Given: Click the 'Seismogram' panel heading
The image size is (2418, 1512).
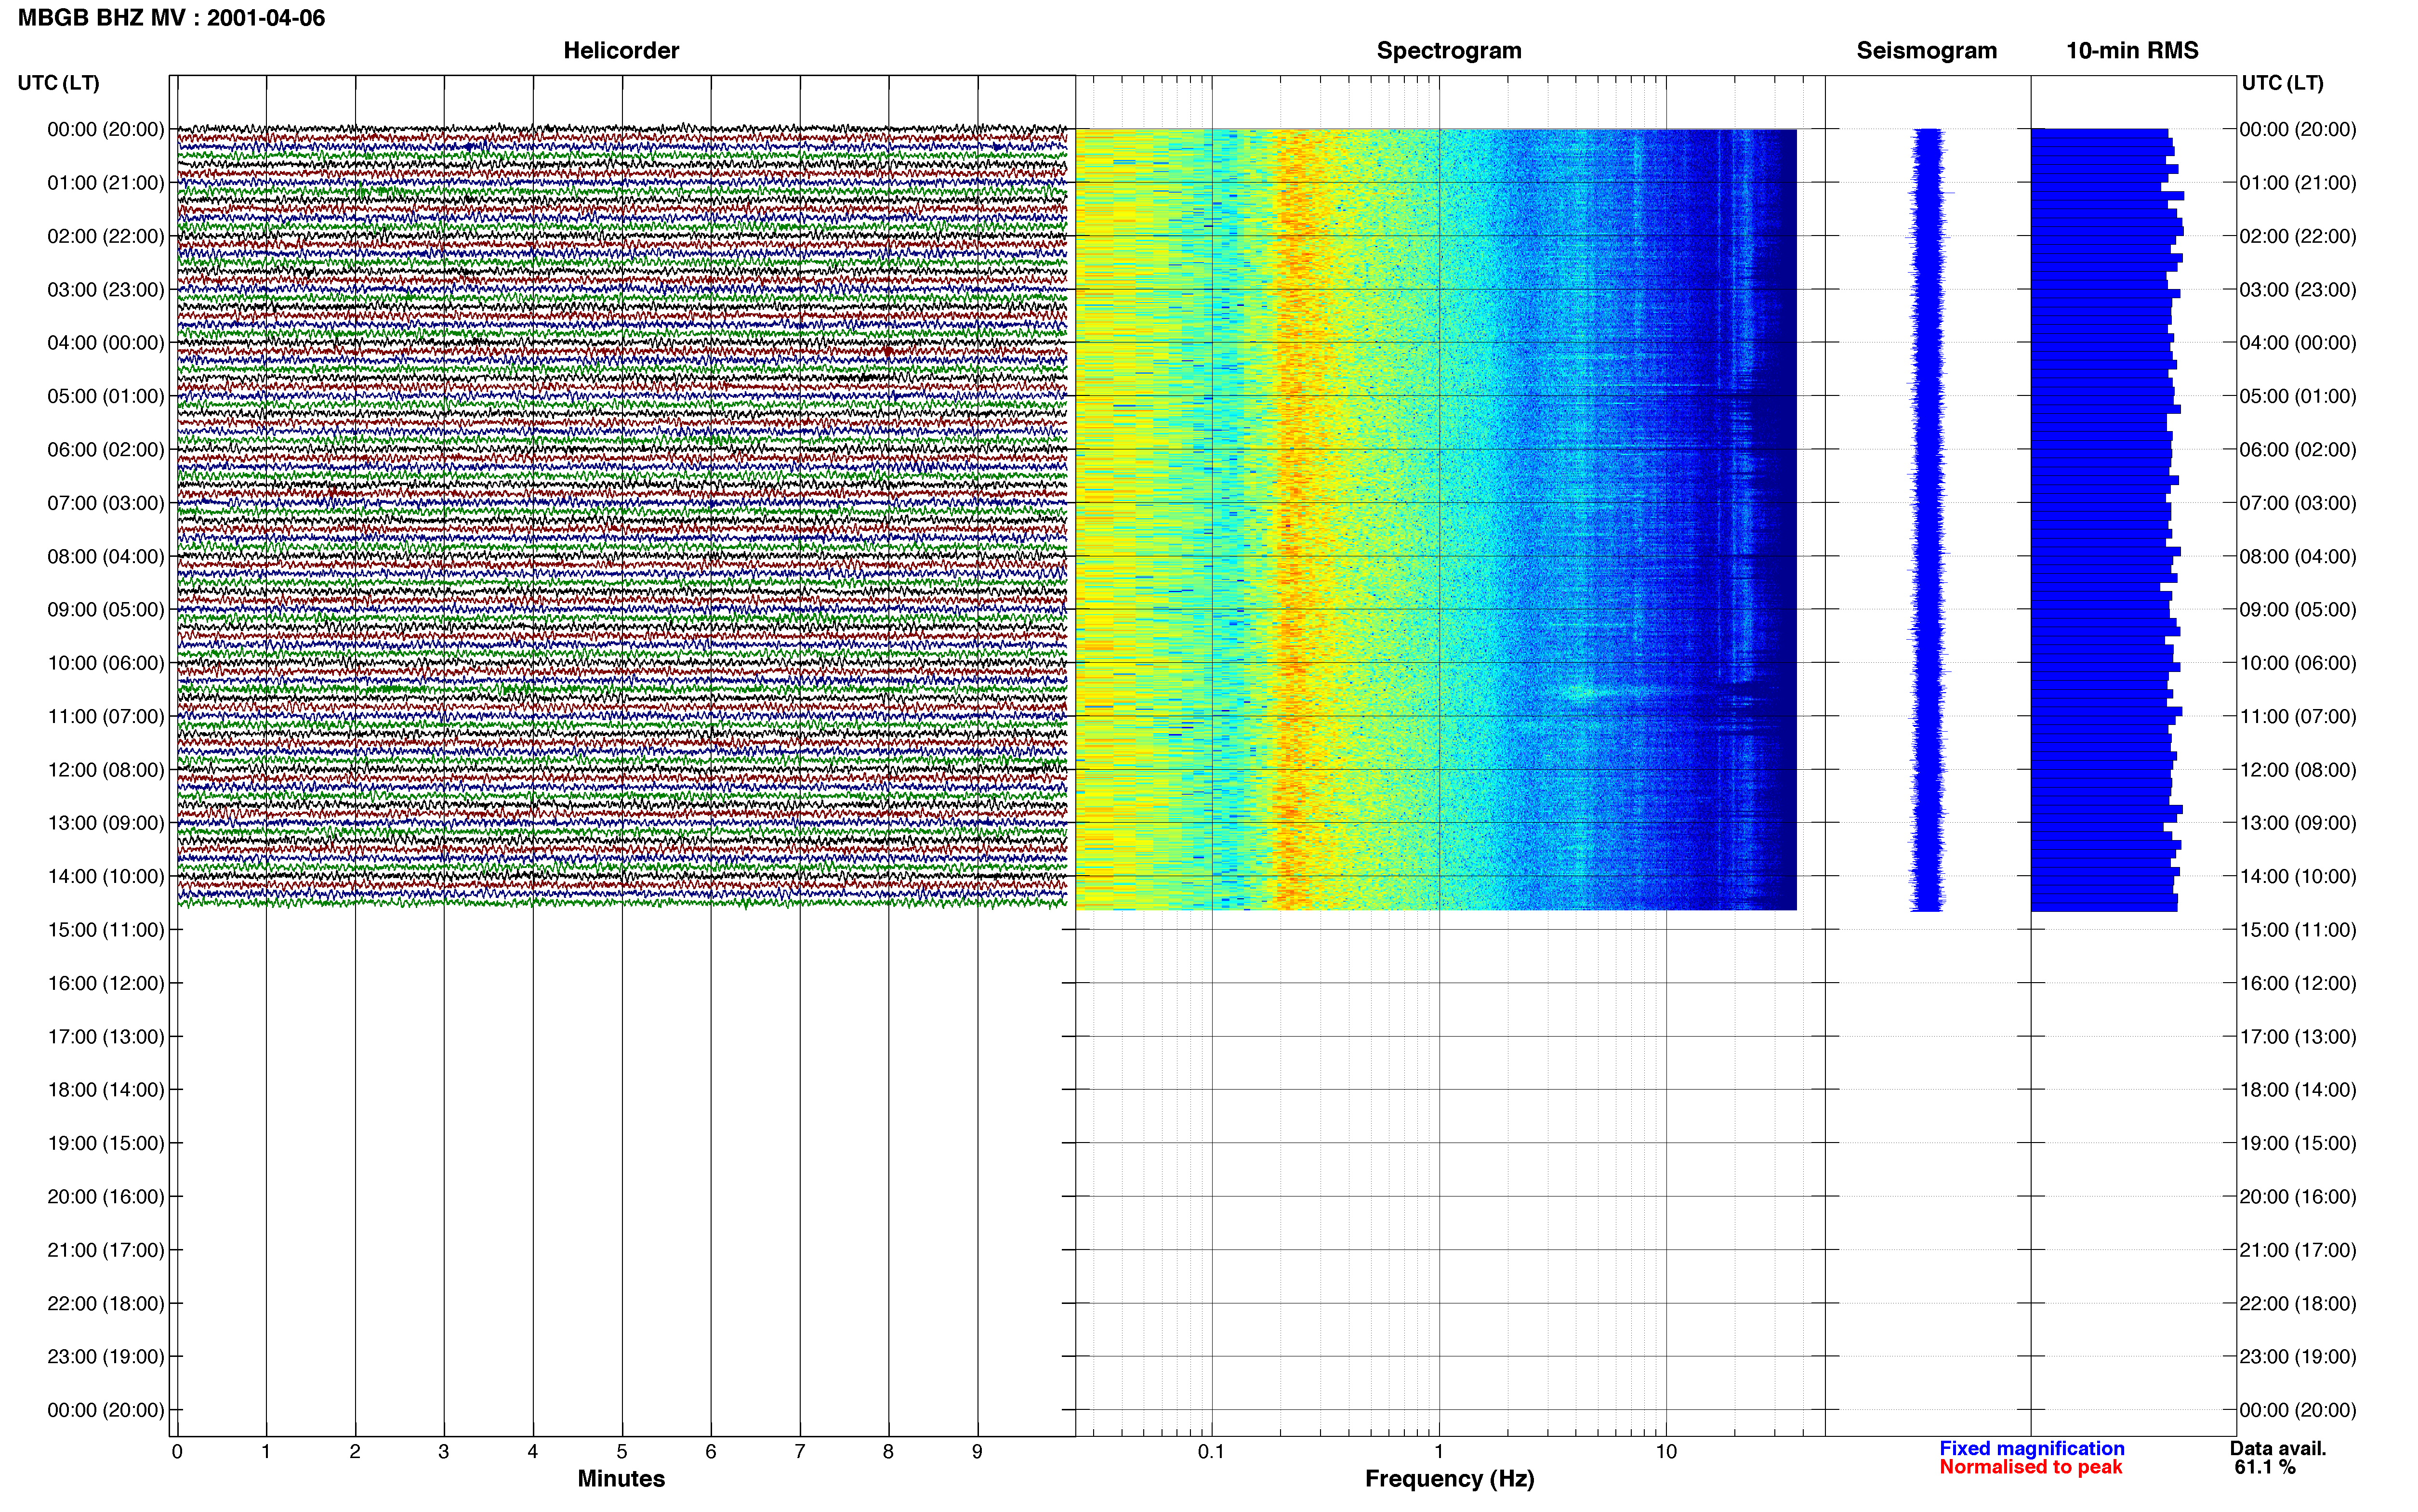Looking at the screenshot, I should (x=1926, y=51).
